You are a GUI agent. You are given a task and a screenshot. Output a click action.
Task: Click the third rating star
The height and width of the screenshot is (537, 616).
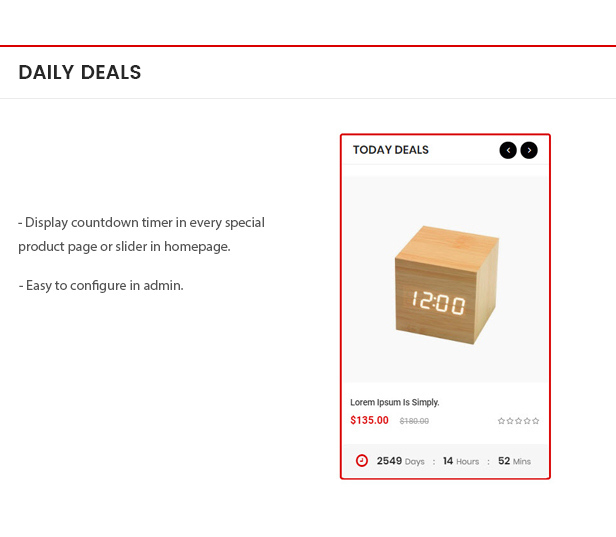click(519, 421)
